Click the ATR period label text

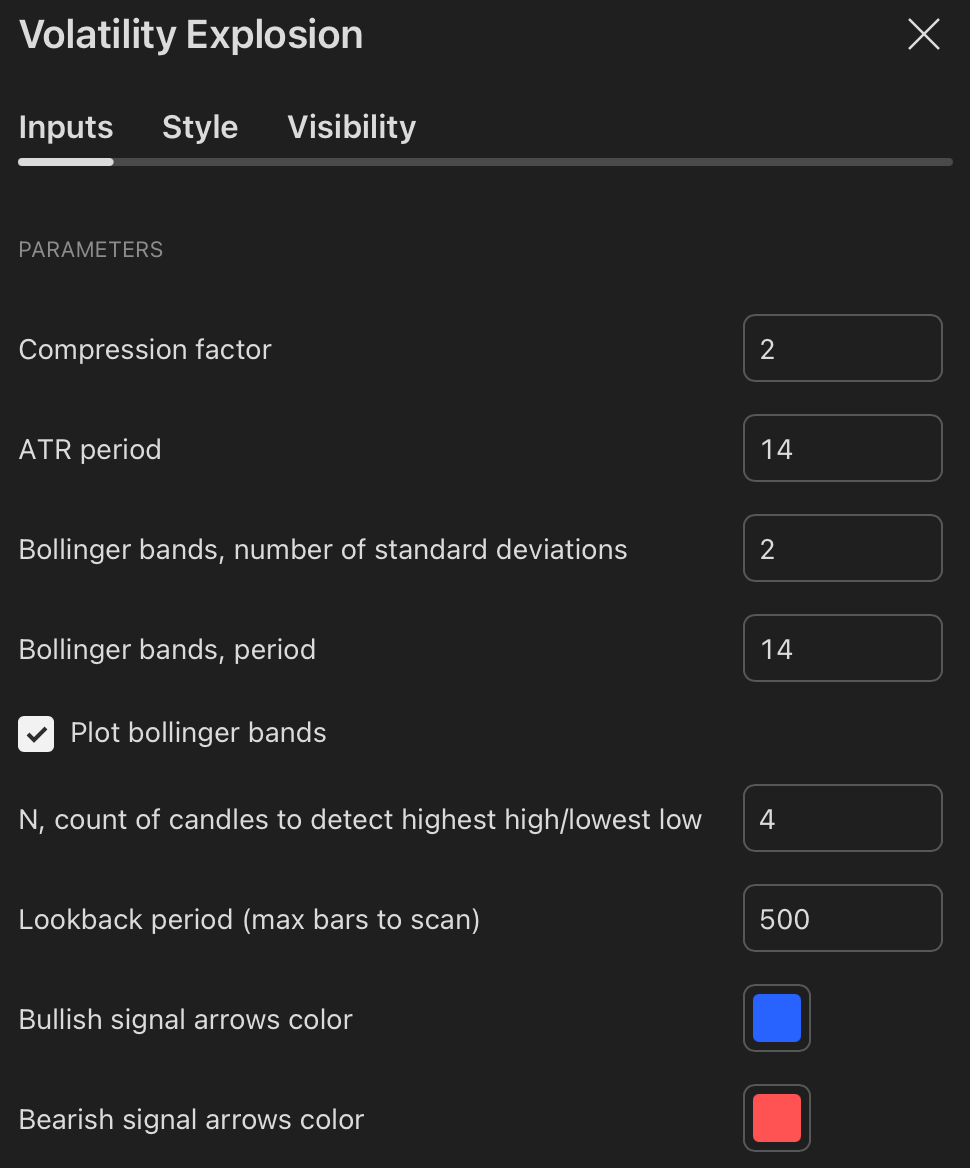coord(90,449)
